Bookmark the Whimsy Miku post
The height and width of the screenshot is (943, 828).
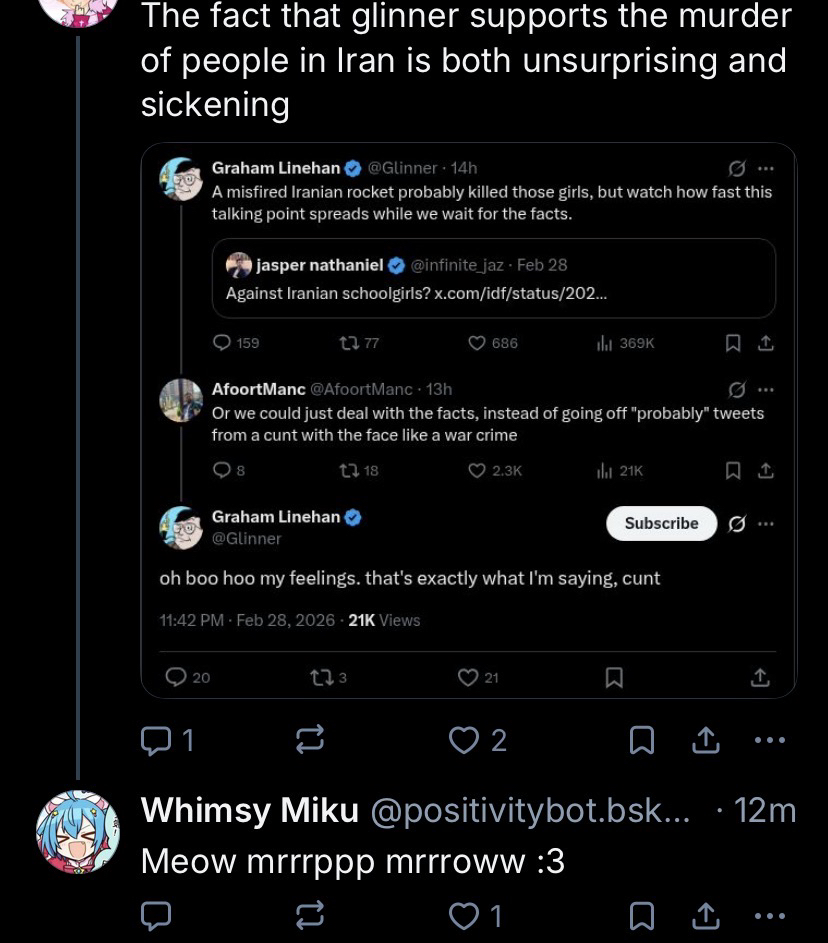click(x=642, y=914)
